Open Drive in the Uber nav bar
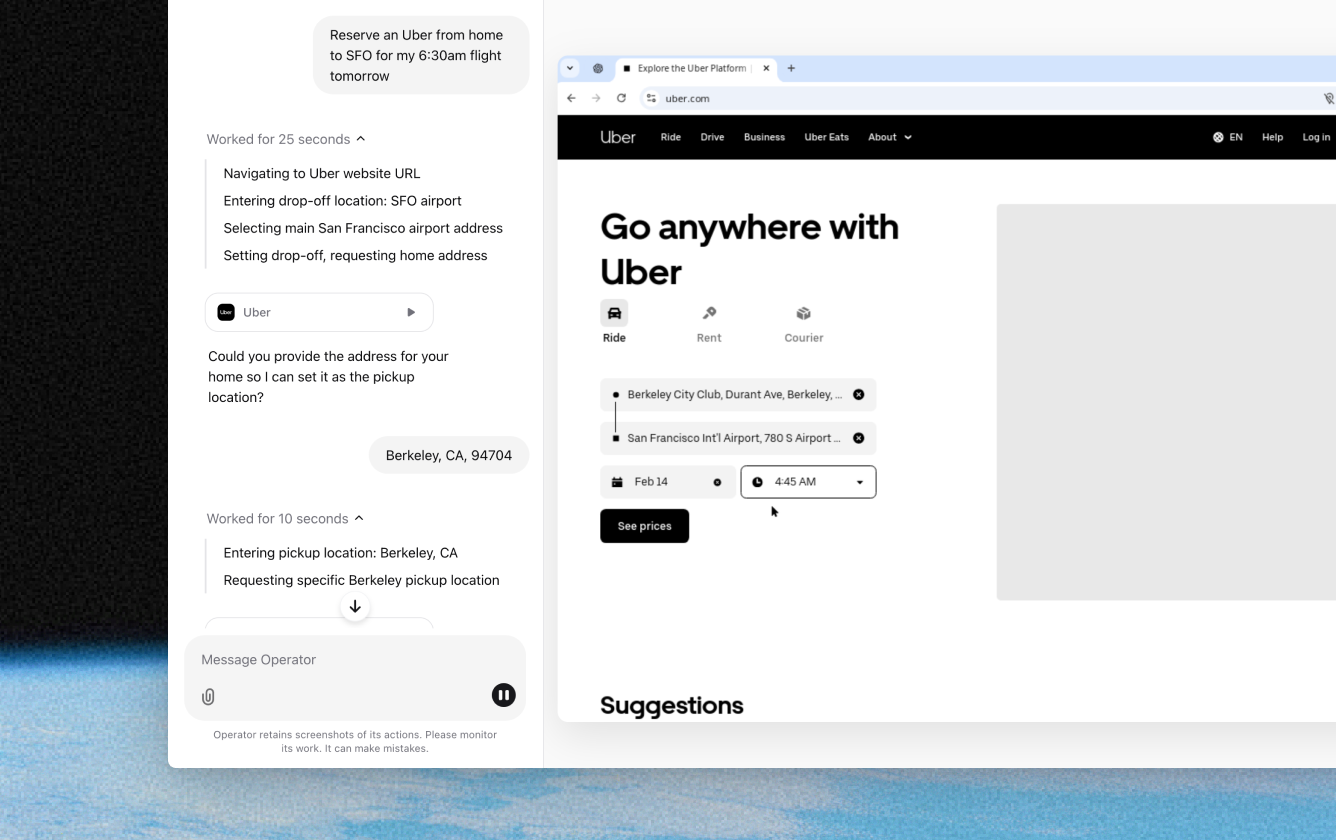The image size is (1336, 840). pyautogui.click(x=712, y=137)
